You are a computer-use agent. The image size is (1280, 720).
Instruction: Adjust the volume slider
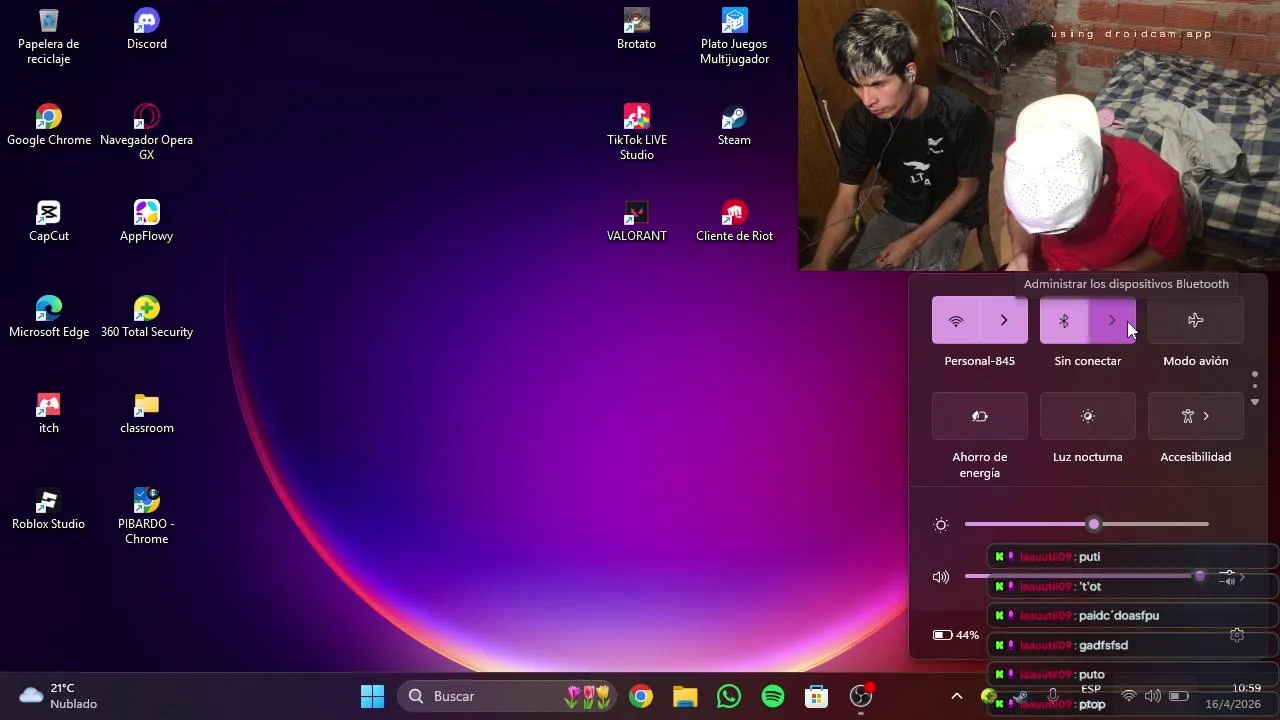tap(1087, 577)
